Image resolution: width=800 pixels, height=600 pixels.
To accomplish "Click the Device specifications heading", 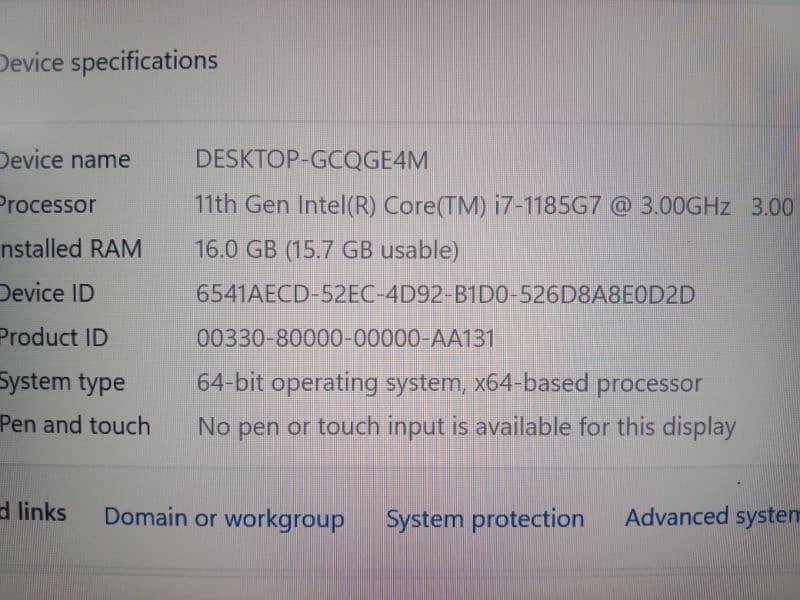I will (108, 62).
